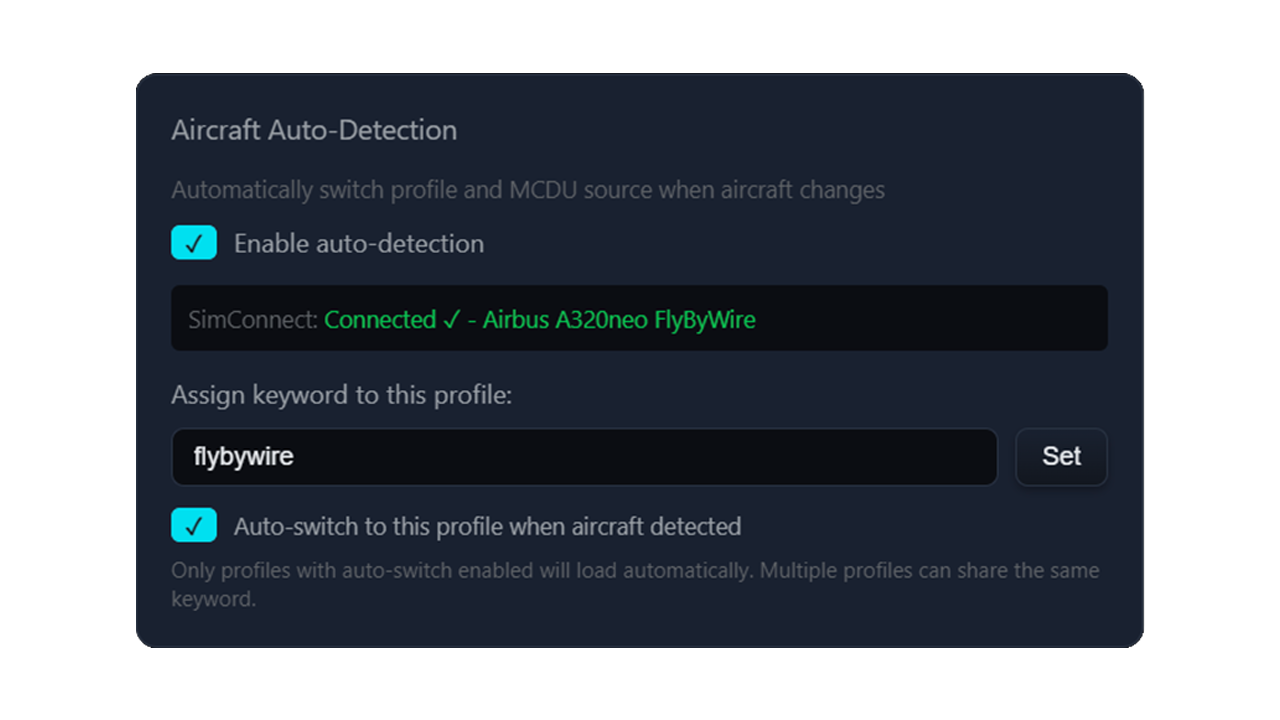Click the cyan checkmark beside Enable auto-detection
This screenshot has width=1280, height=720.
194,242
